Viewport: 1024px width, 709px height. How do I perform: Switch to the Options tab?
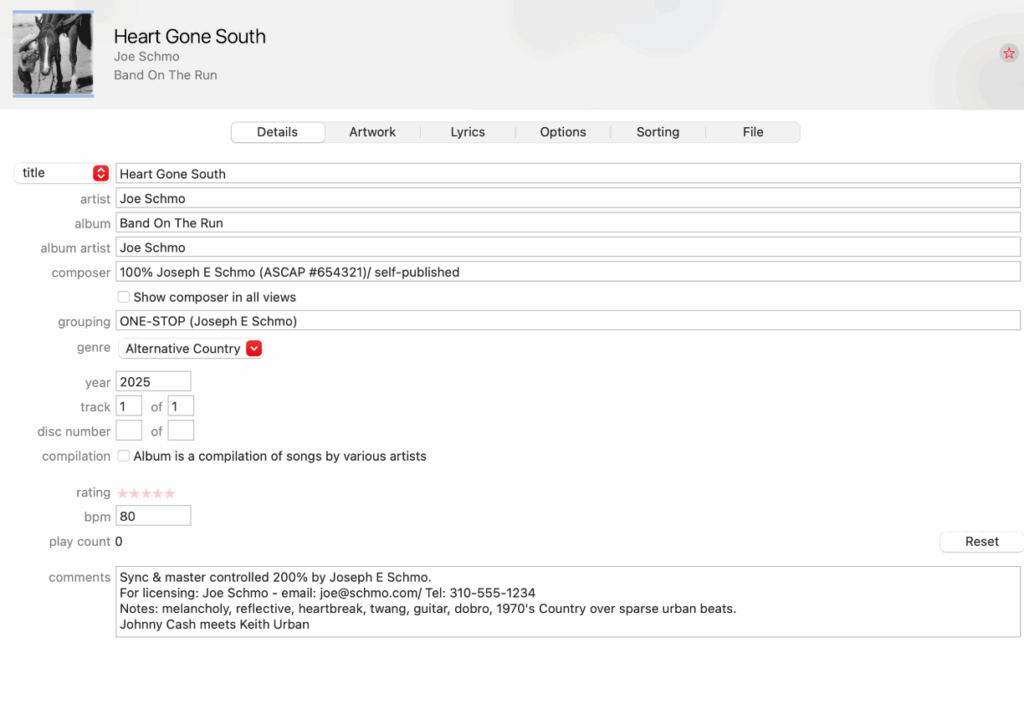tap(563, 132)
